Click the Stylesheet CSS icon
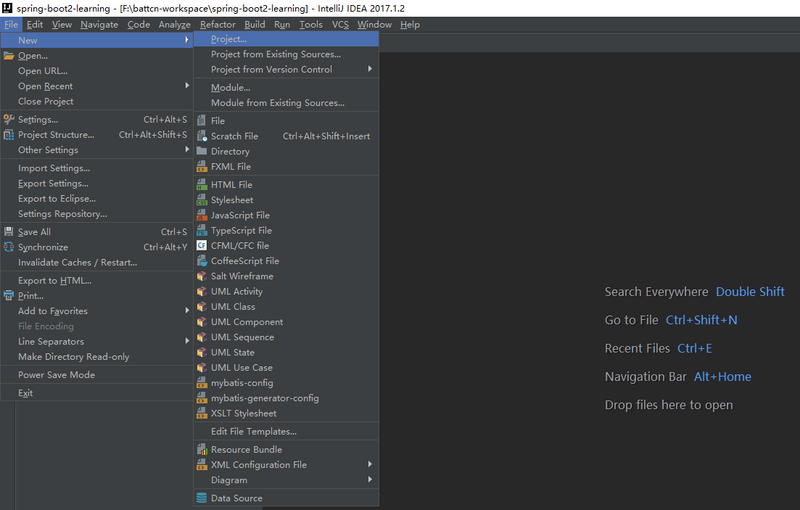The image size is (800, 510). (202, 200)
